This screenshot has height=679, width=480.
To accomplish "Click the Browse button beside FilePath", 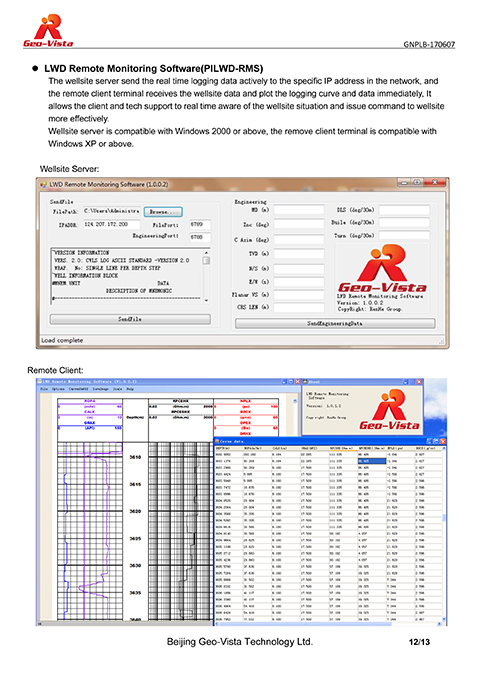I will coord(163,212).
